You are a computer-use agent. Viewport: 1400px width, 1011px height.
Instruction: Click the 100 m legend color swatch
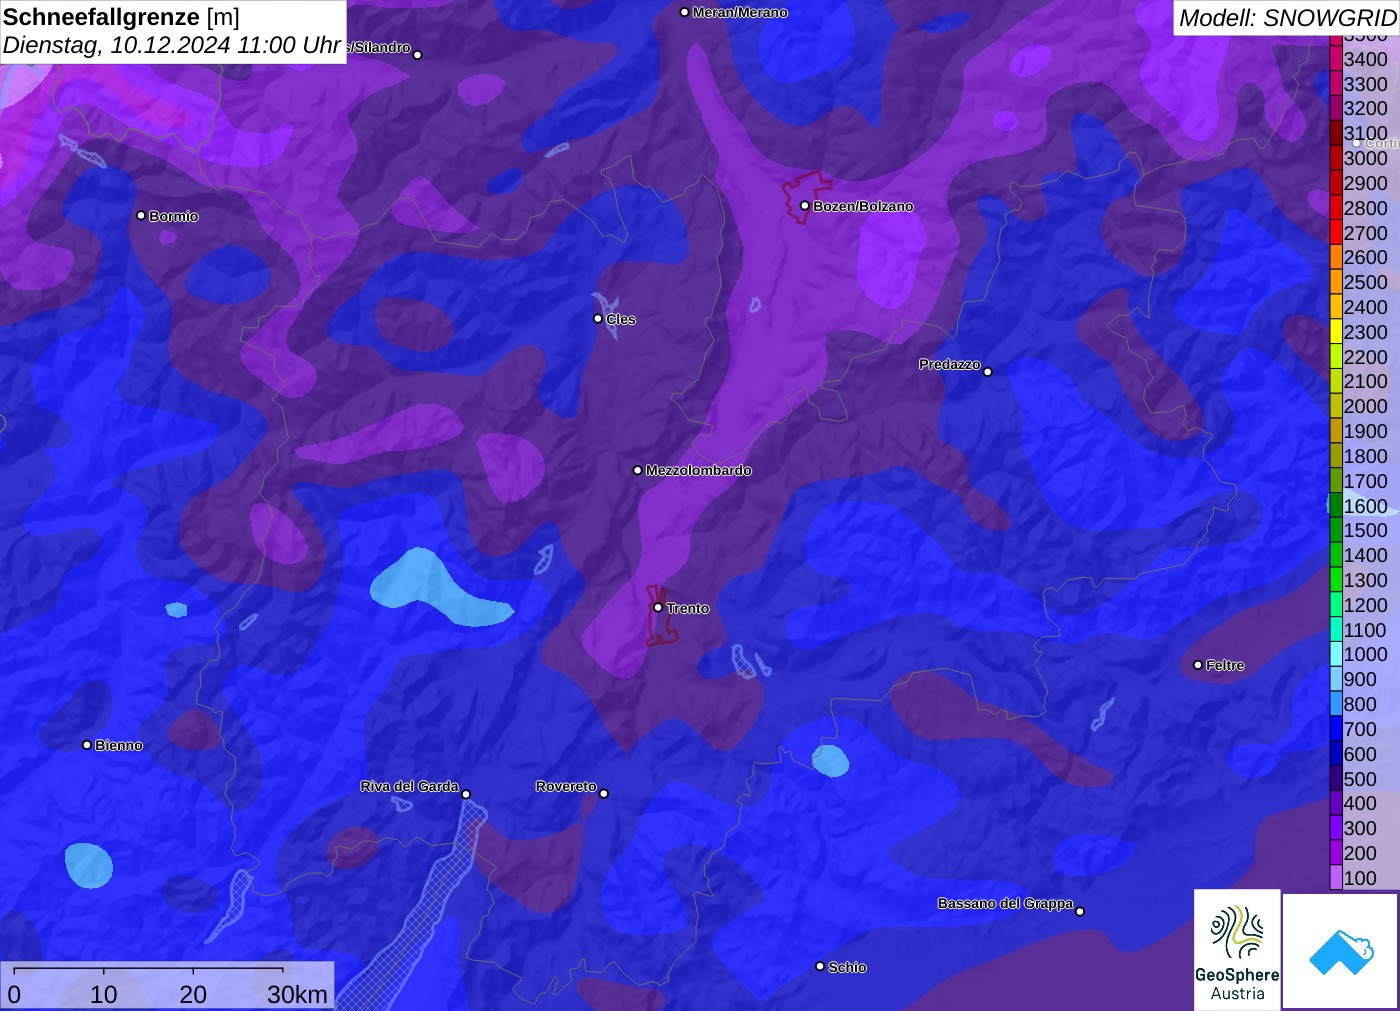(1336, 878)
